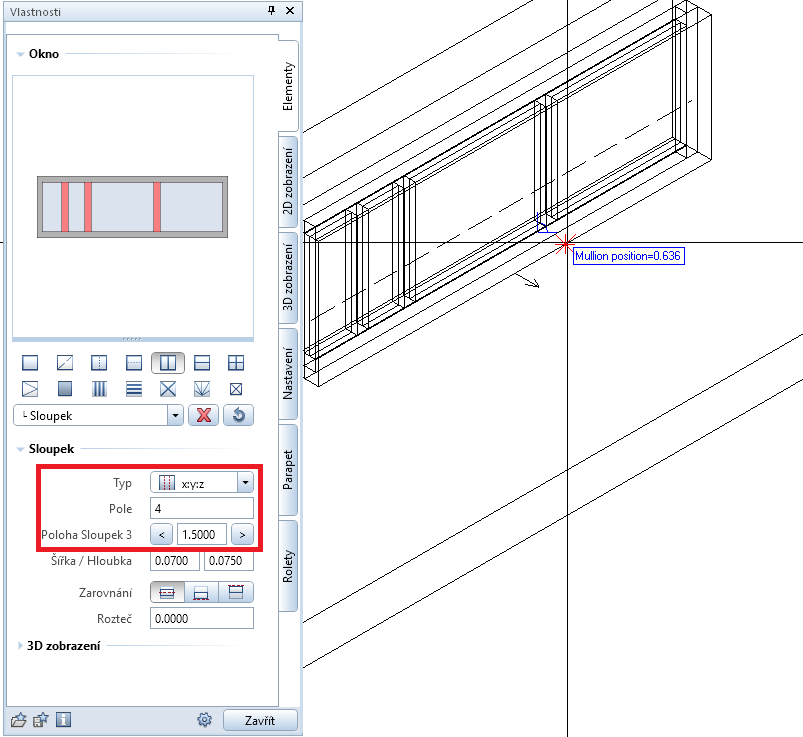Go to previous mullion with the < button
This screenshot has width=803, height=737.
[x=162, y=535]
